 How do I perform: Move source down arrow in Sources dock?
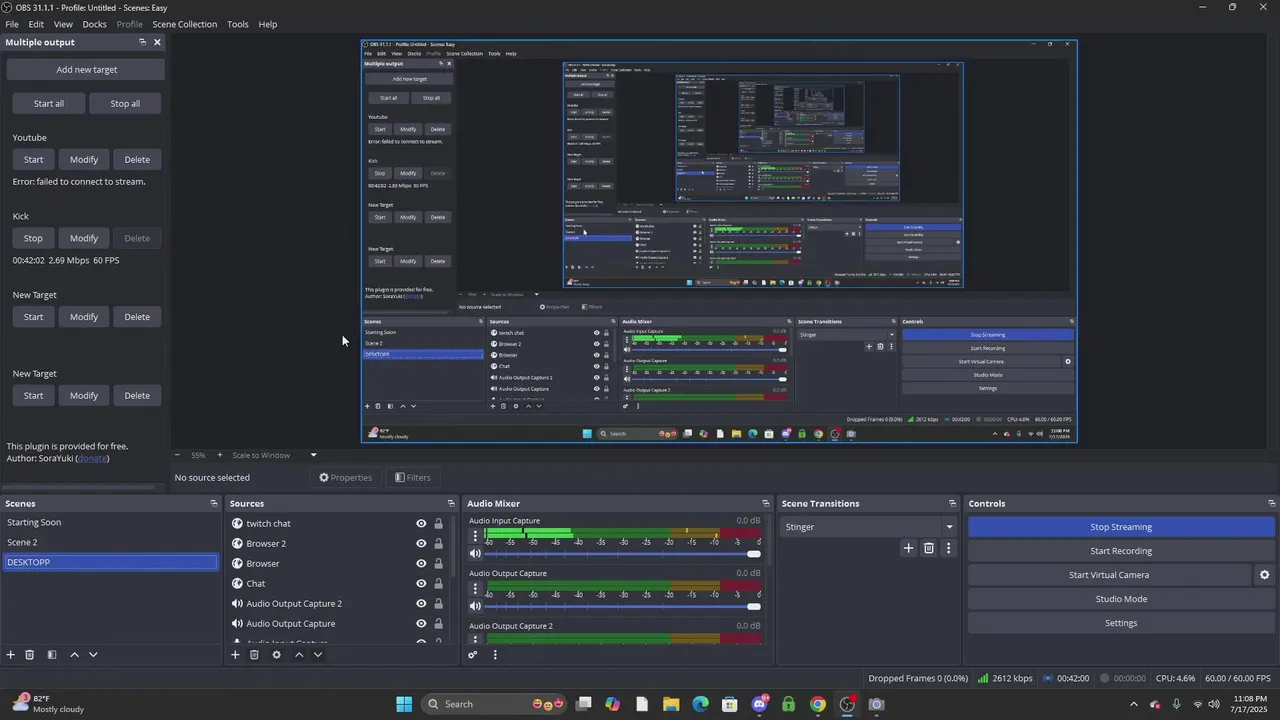click(317, 655)
